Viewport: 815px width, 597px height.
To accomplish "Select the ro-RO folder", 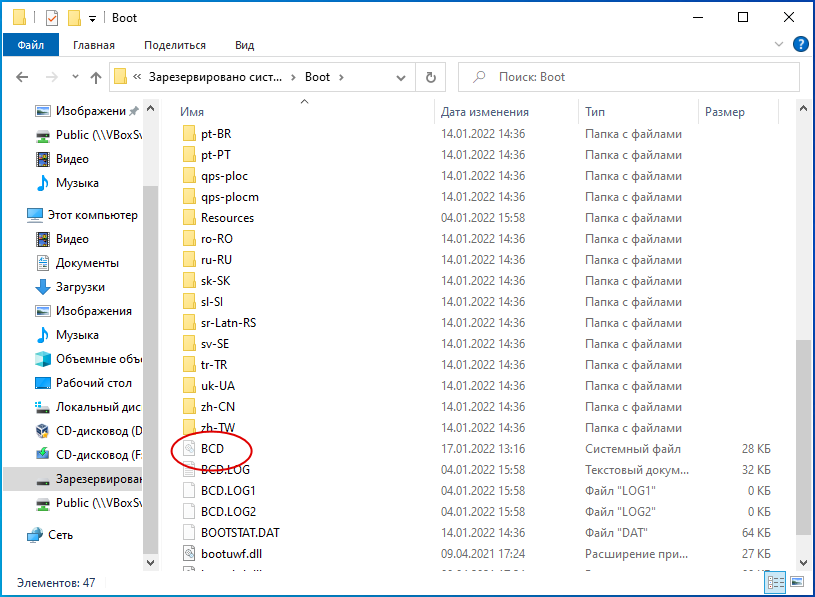I will pyautogui.click(x=217, y=239).
